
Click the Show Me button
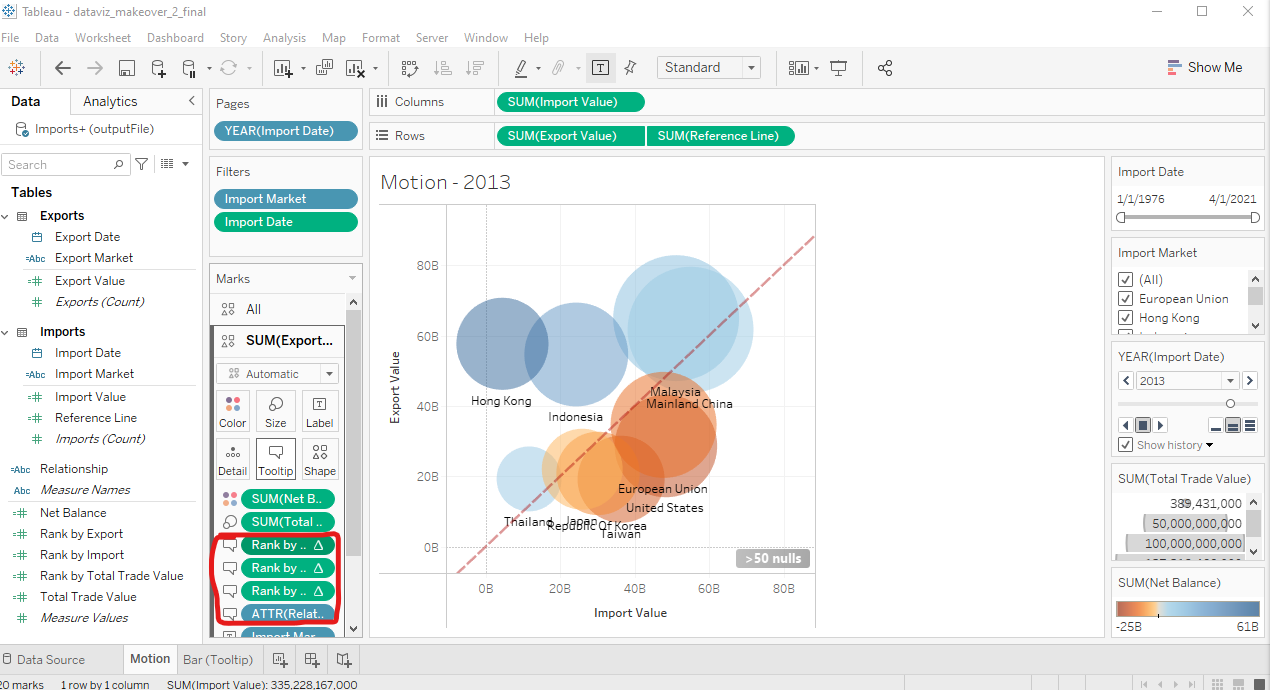[x=1205, y=68]
